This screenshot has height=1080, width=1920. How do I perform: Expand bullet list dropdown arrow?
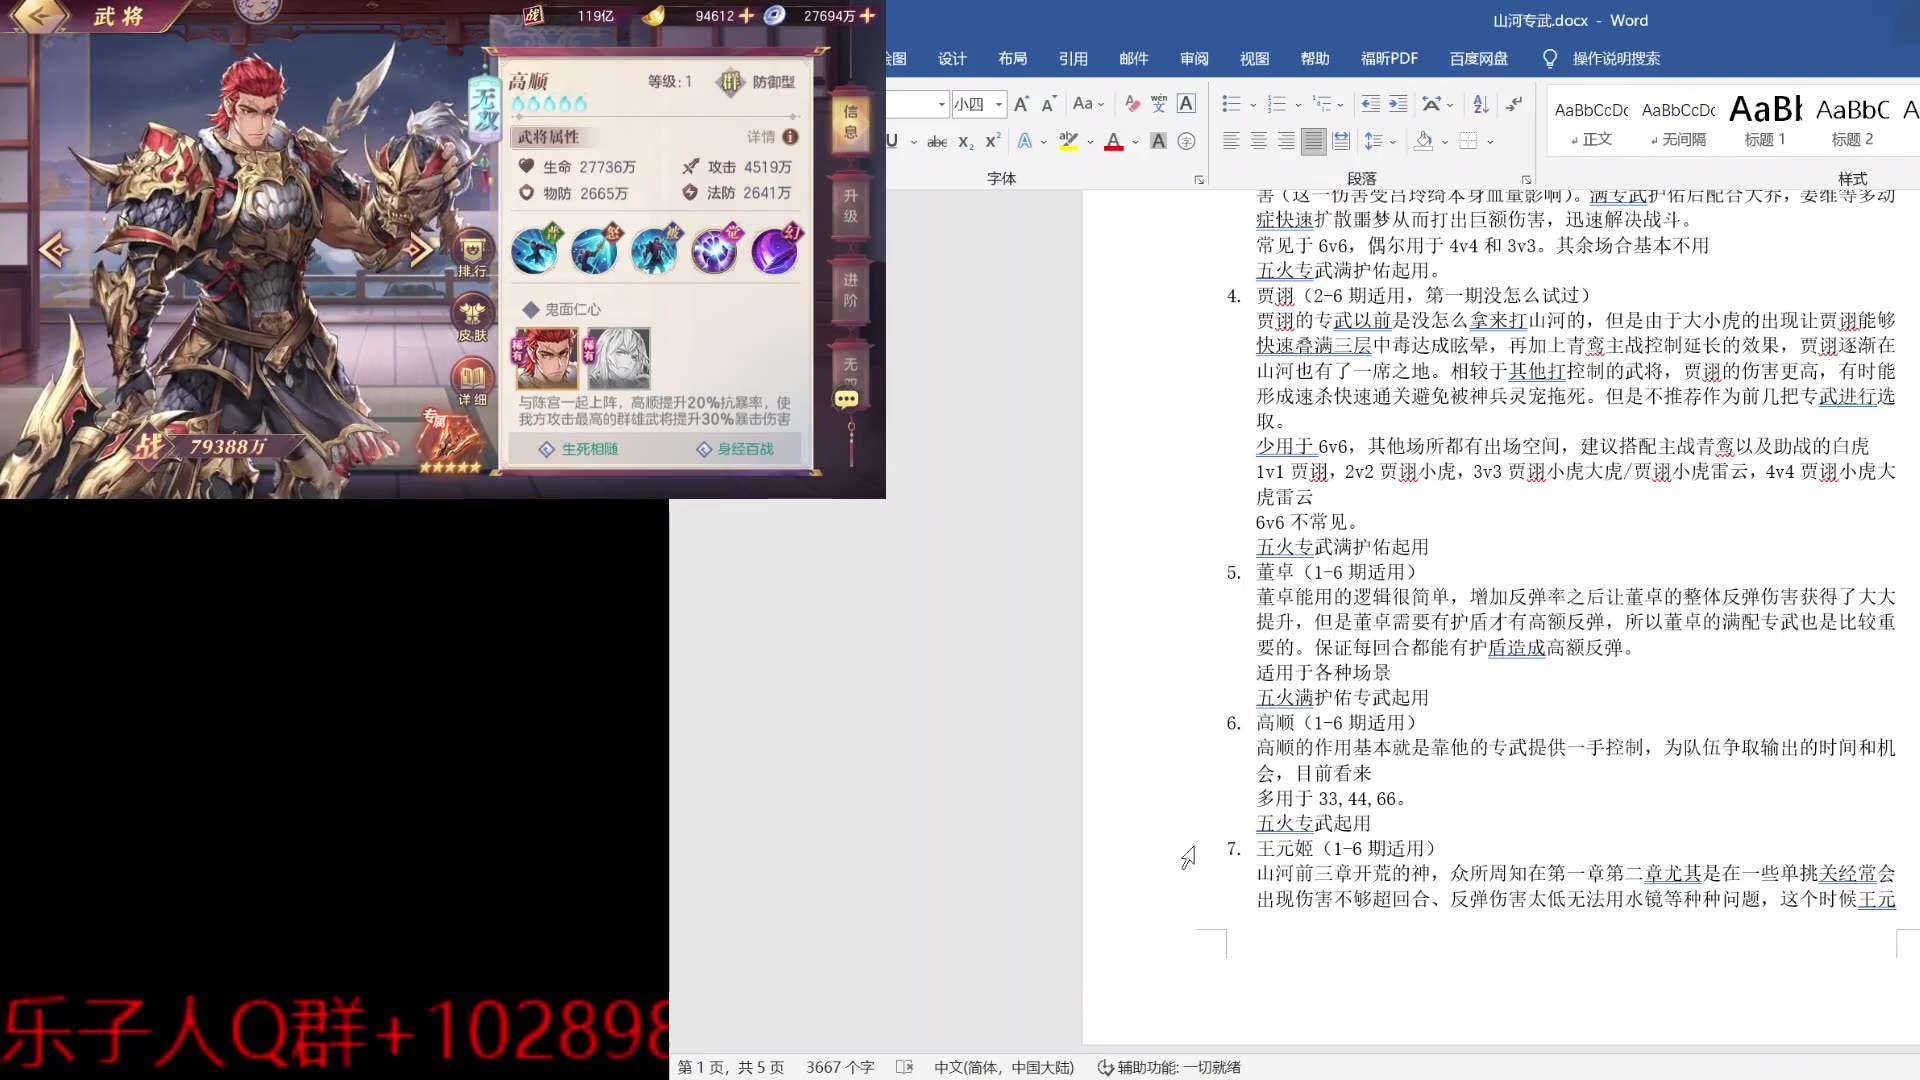(1253, 104)
